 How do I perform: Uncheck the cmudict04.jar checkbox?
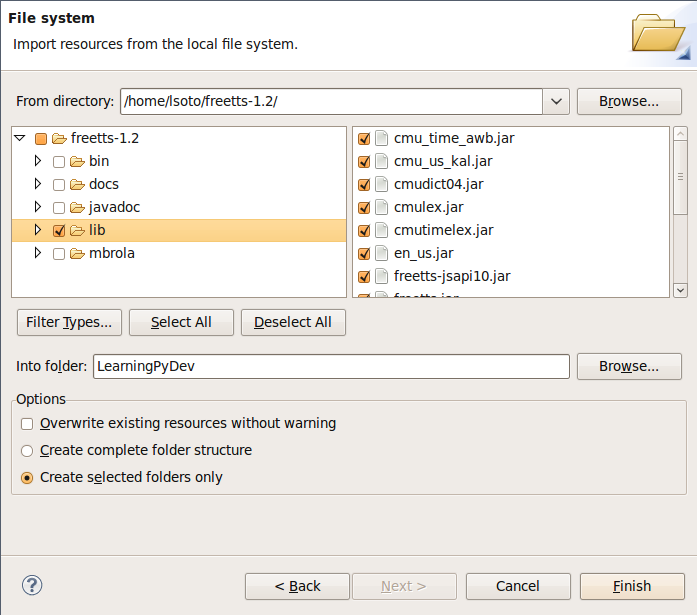[x=364, y=184]
